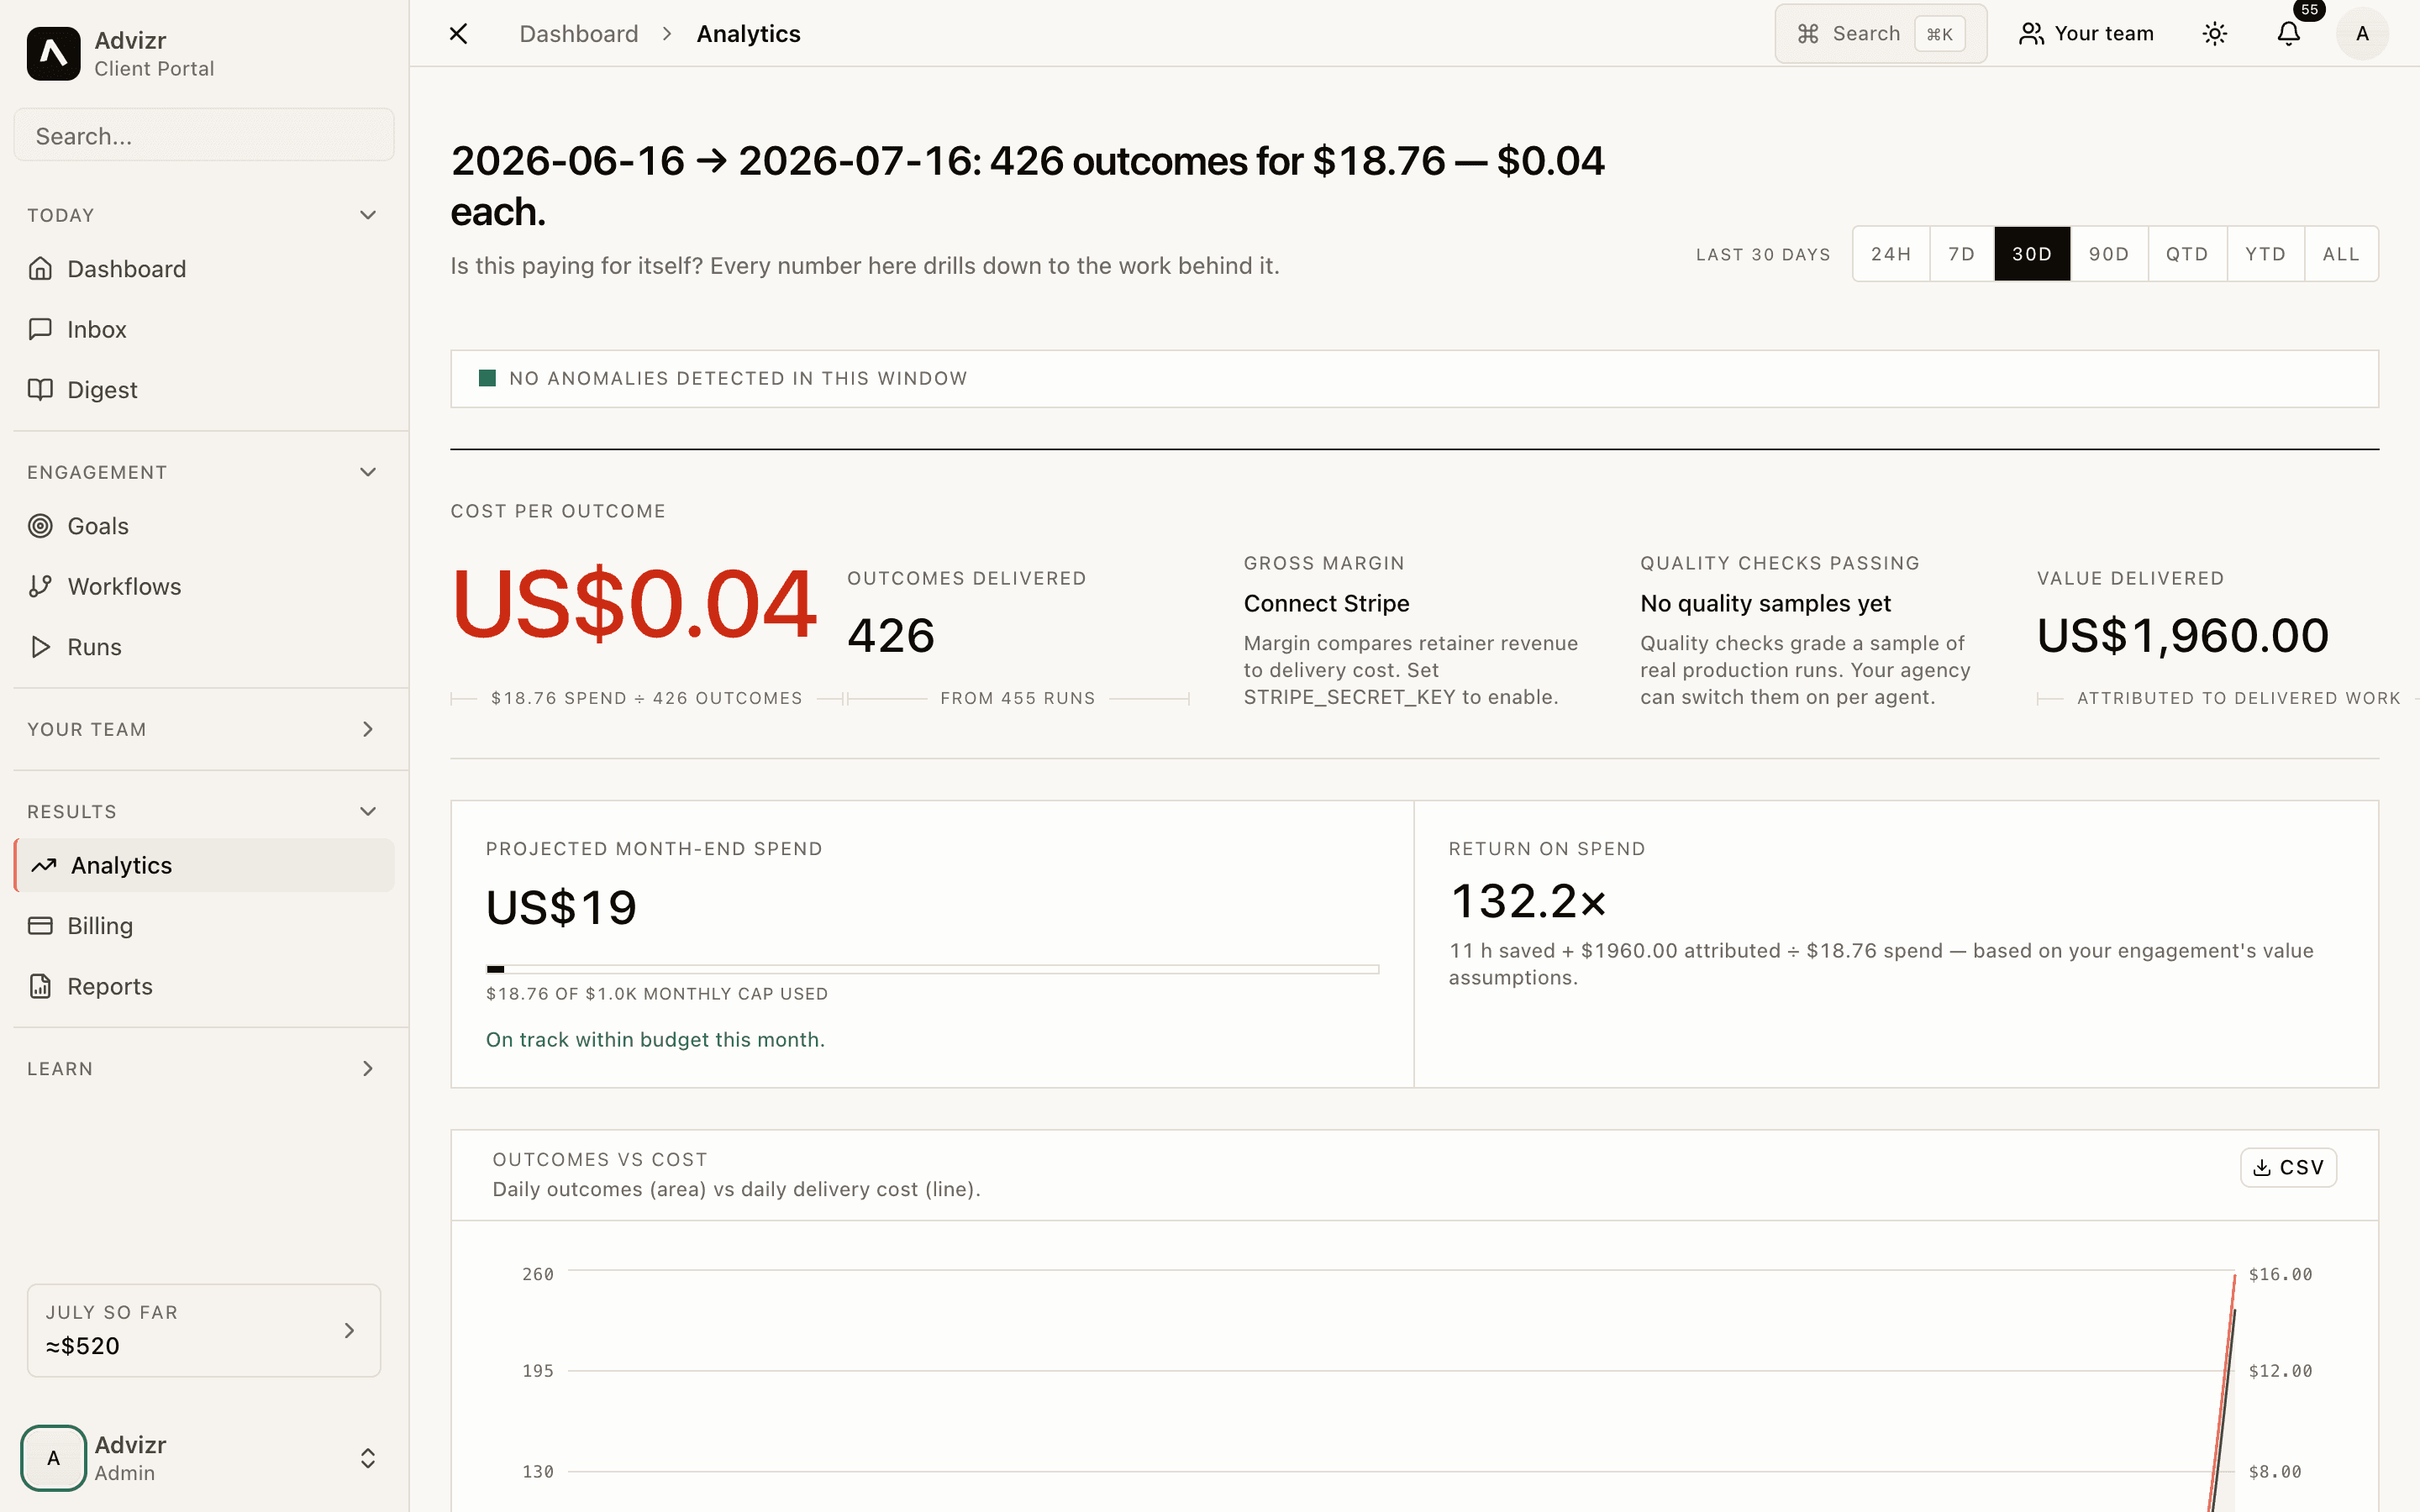Open Billing card icon
2420x1512 pixels.
tap(40, 926)
